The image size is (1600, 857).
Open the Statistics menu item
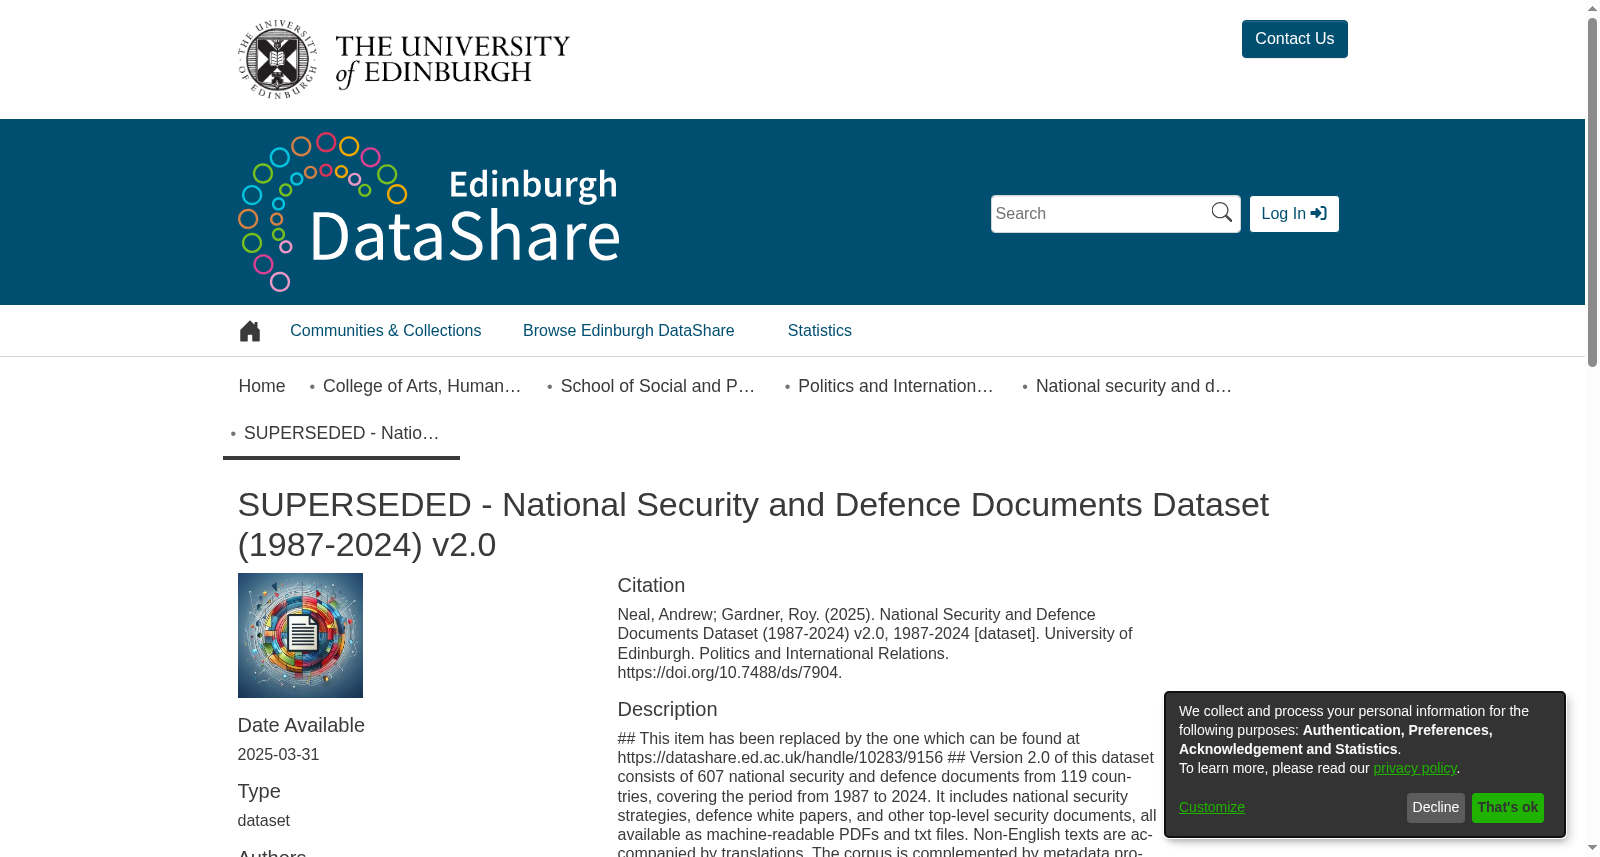pyautogui.click(x=819, y=331)
